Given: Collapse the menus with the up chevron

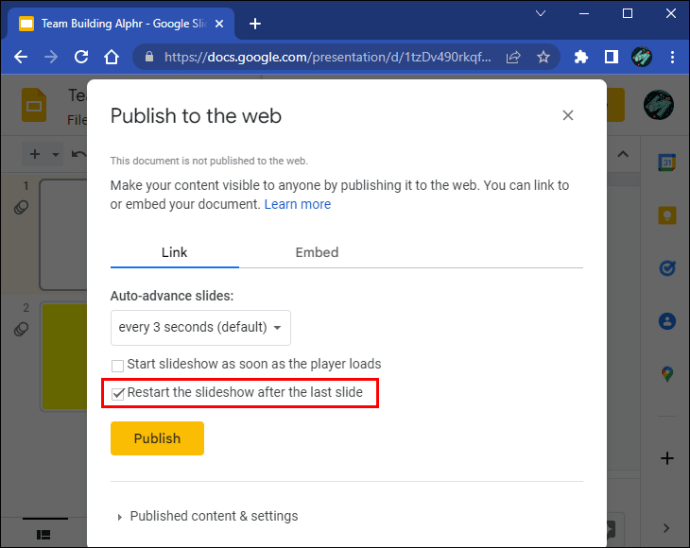Looking at the screenshot, I should [x=623, y=154].
